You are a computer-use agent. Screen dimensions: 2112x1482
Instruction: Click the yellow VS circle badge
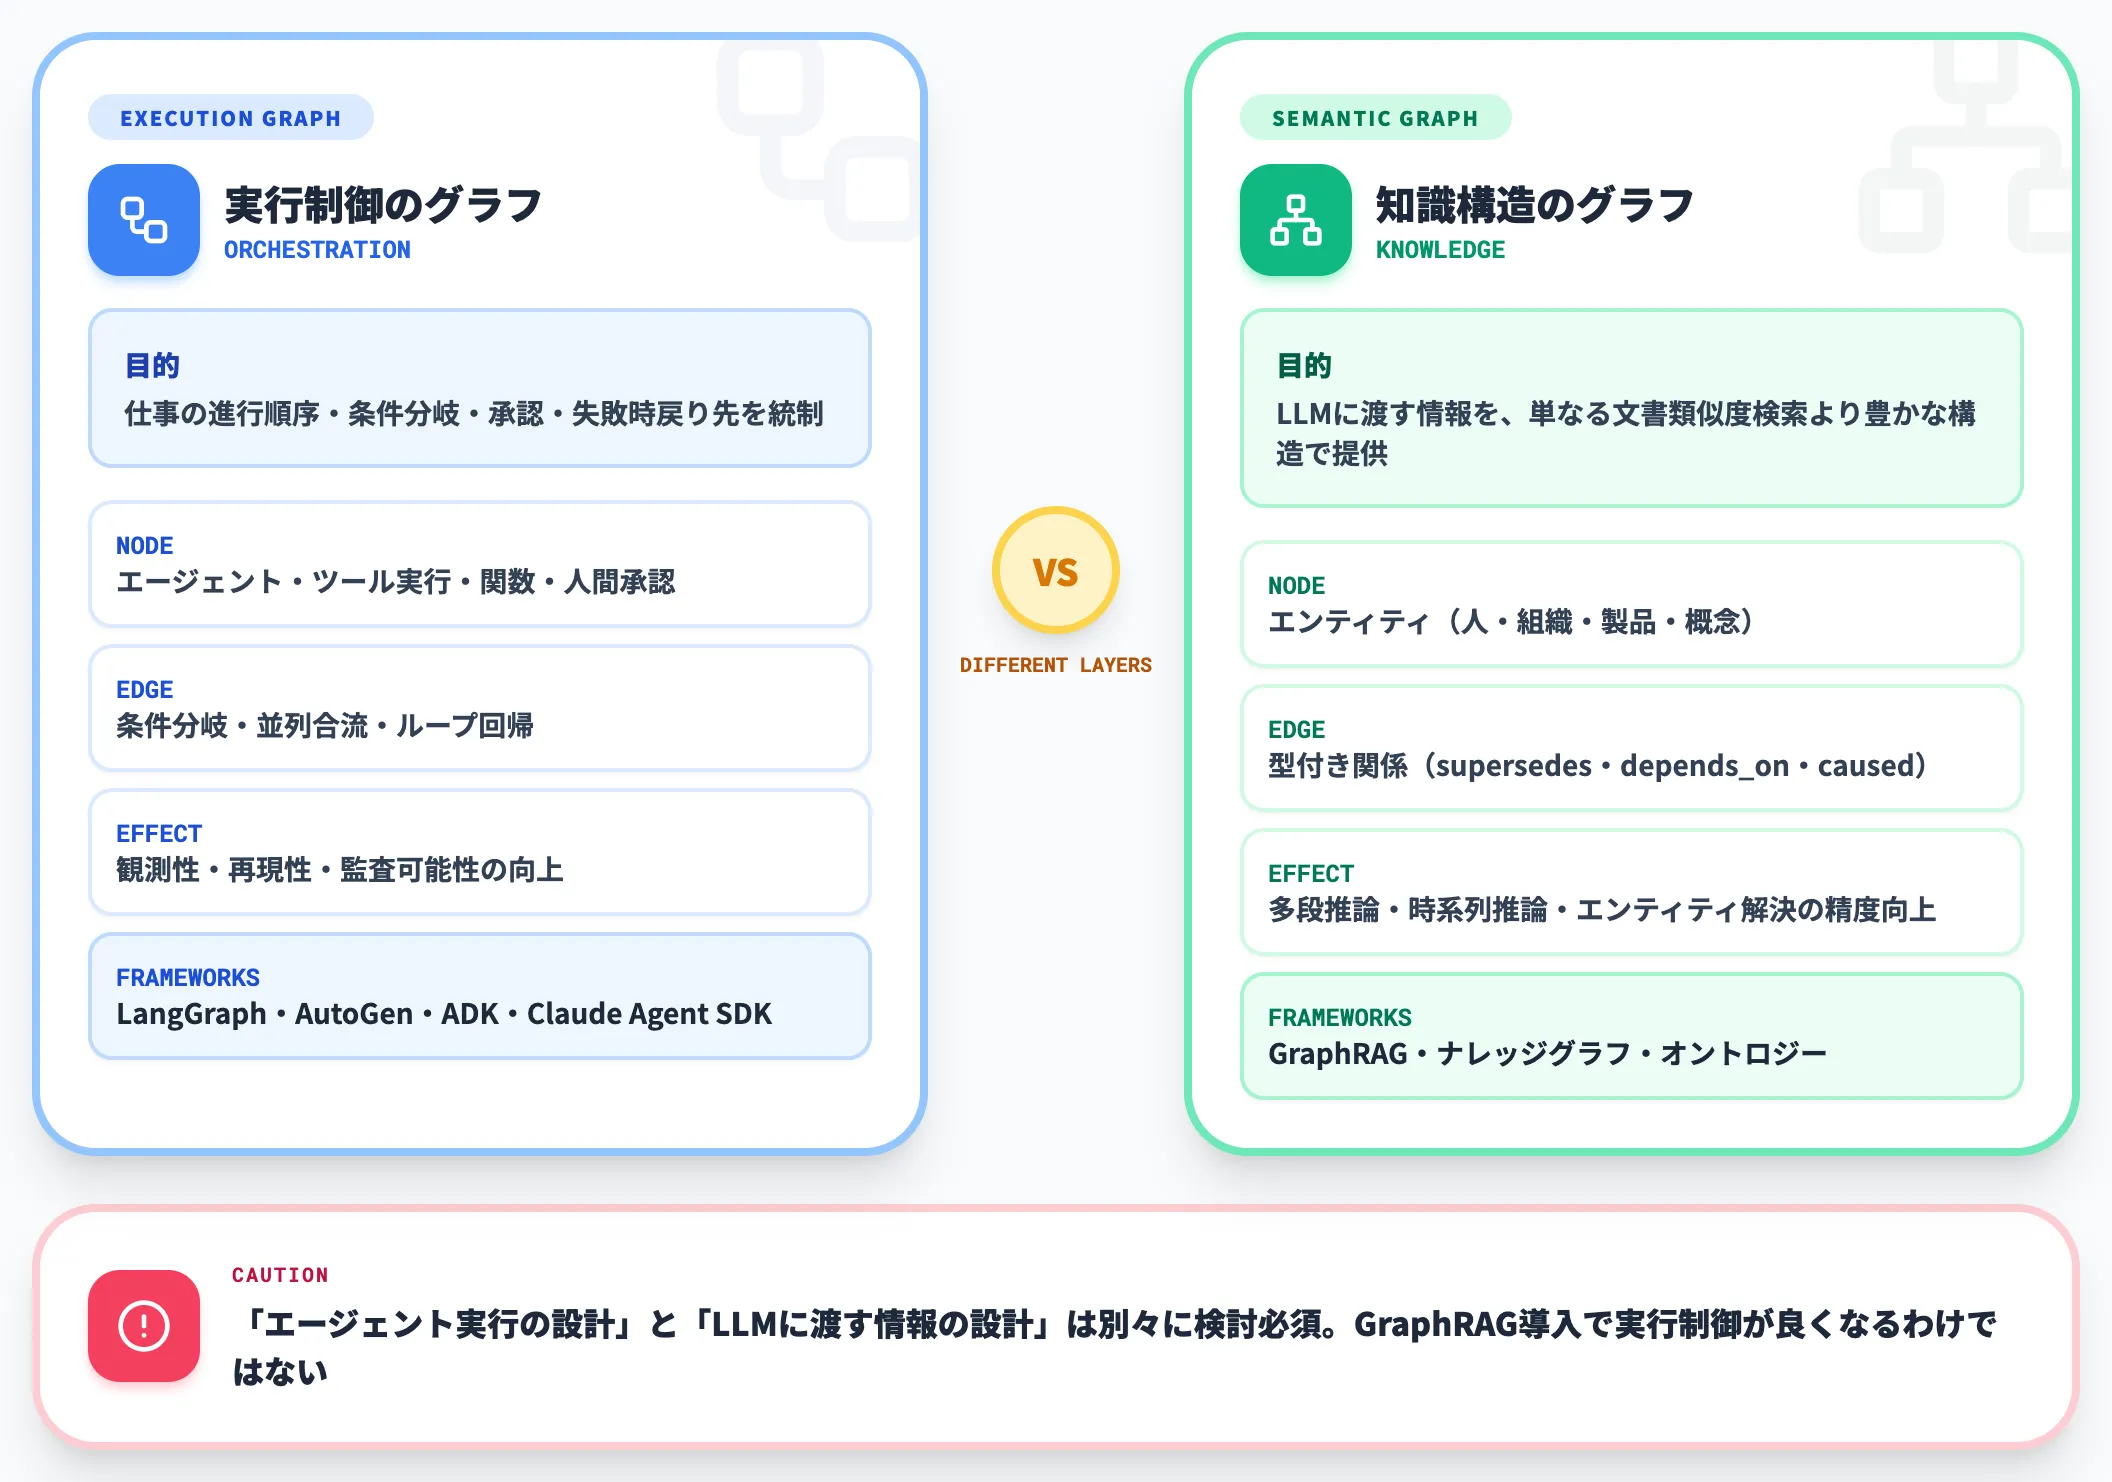[1056, 570]
